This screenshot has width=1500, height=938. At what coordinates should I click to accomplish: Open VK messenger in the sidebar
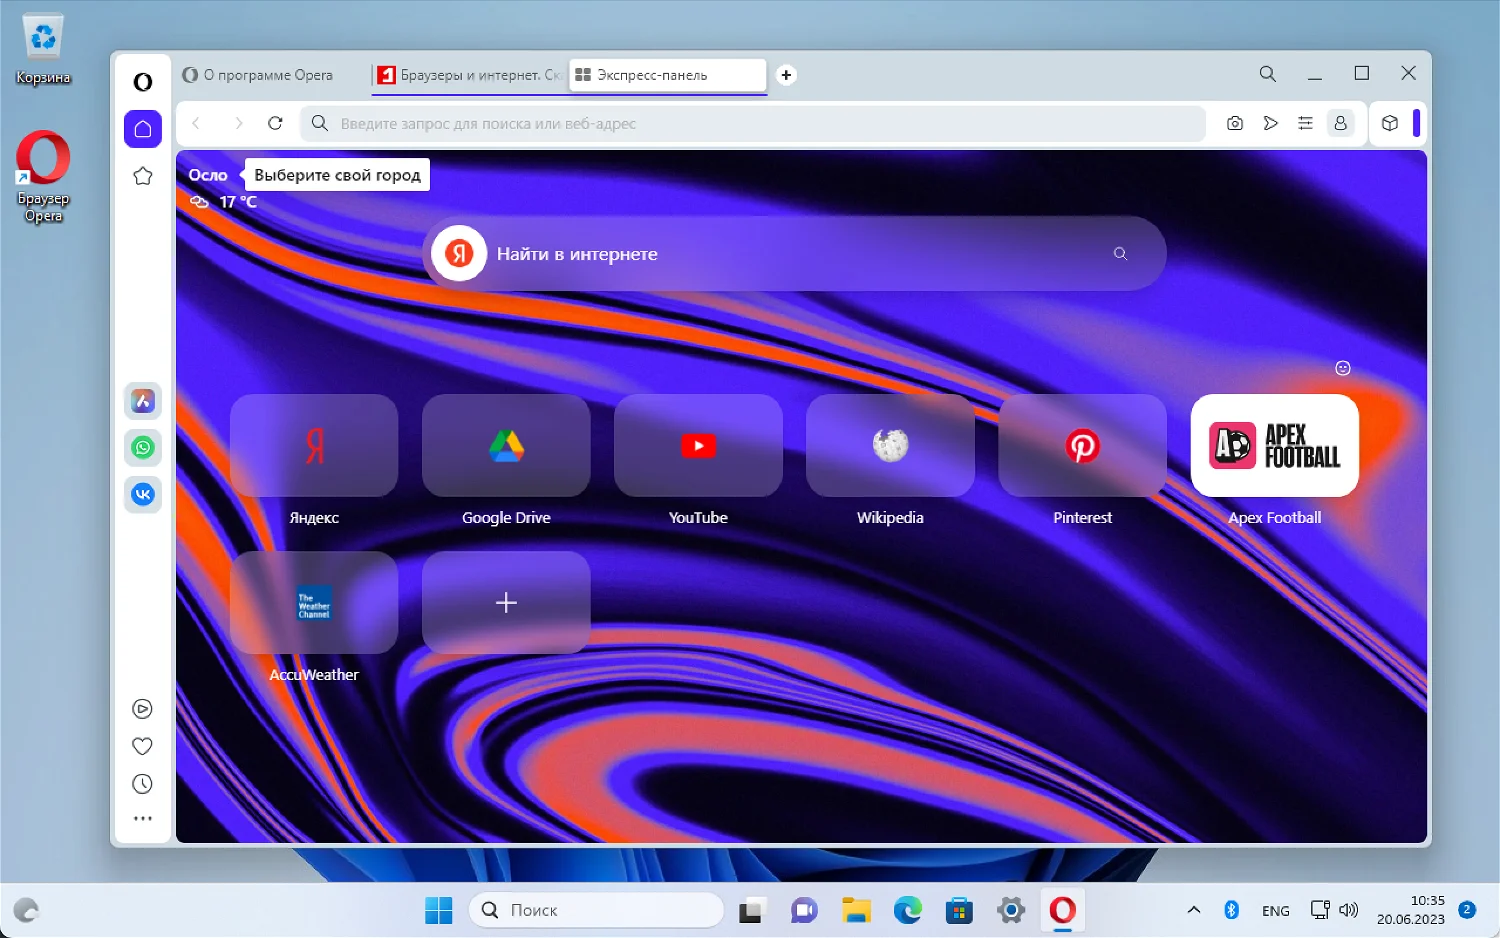coord(143,494)
